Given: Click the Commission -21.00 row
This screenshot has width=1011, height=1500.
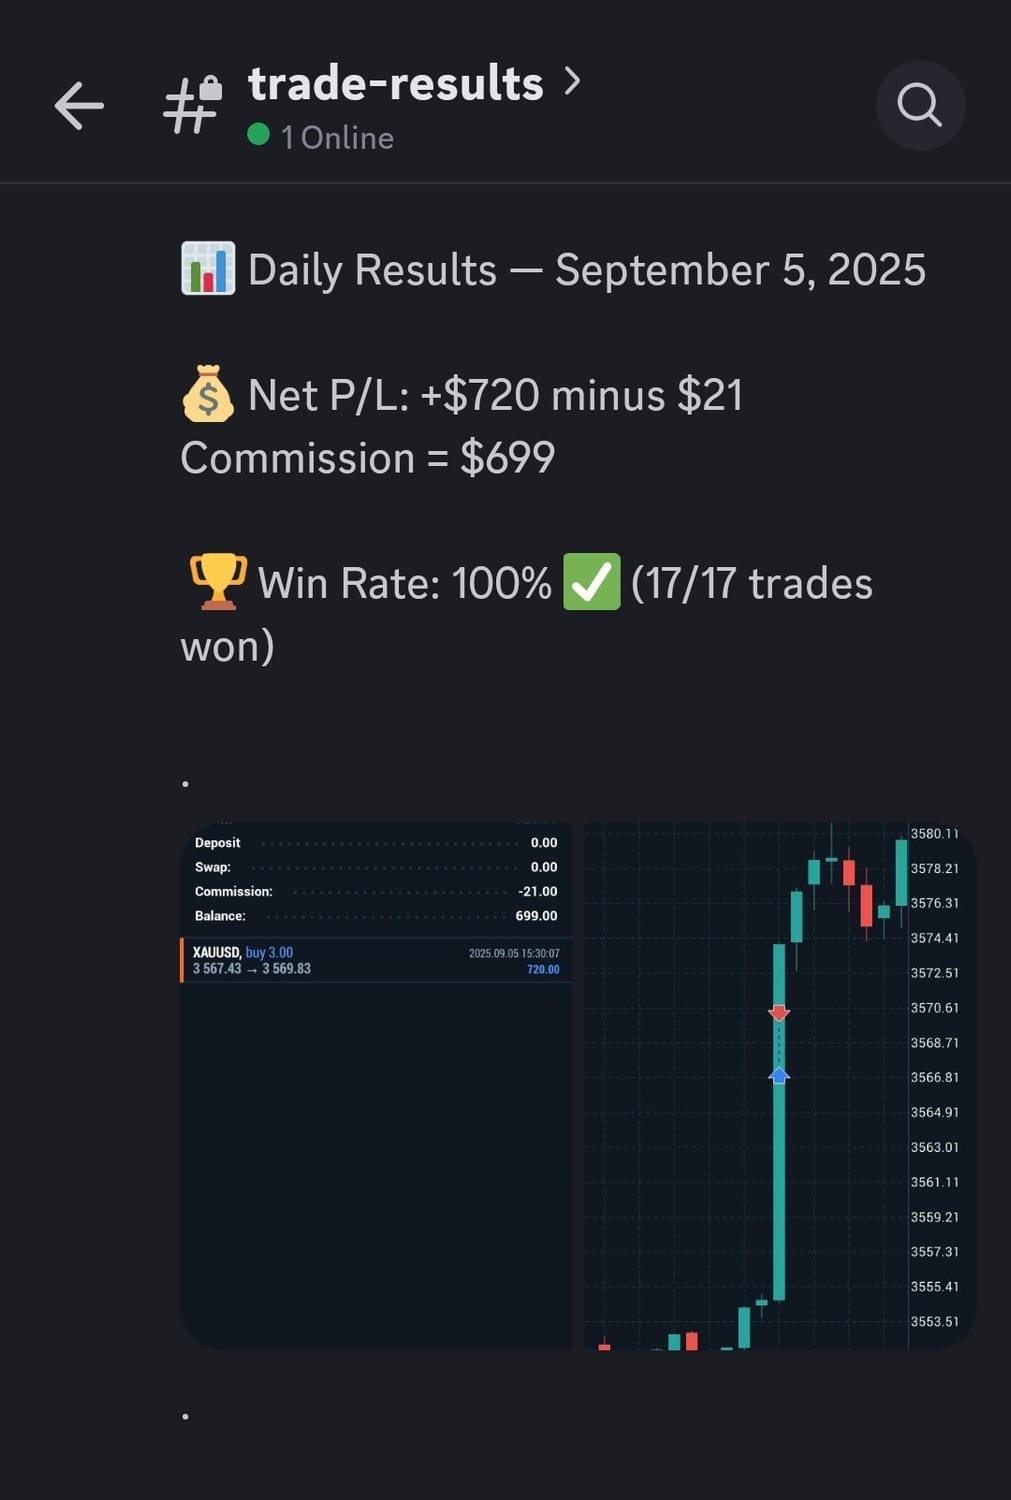Looking at the screenshot, I should 376,891.
